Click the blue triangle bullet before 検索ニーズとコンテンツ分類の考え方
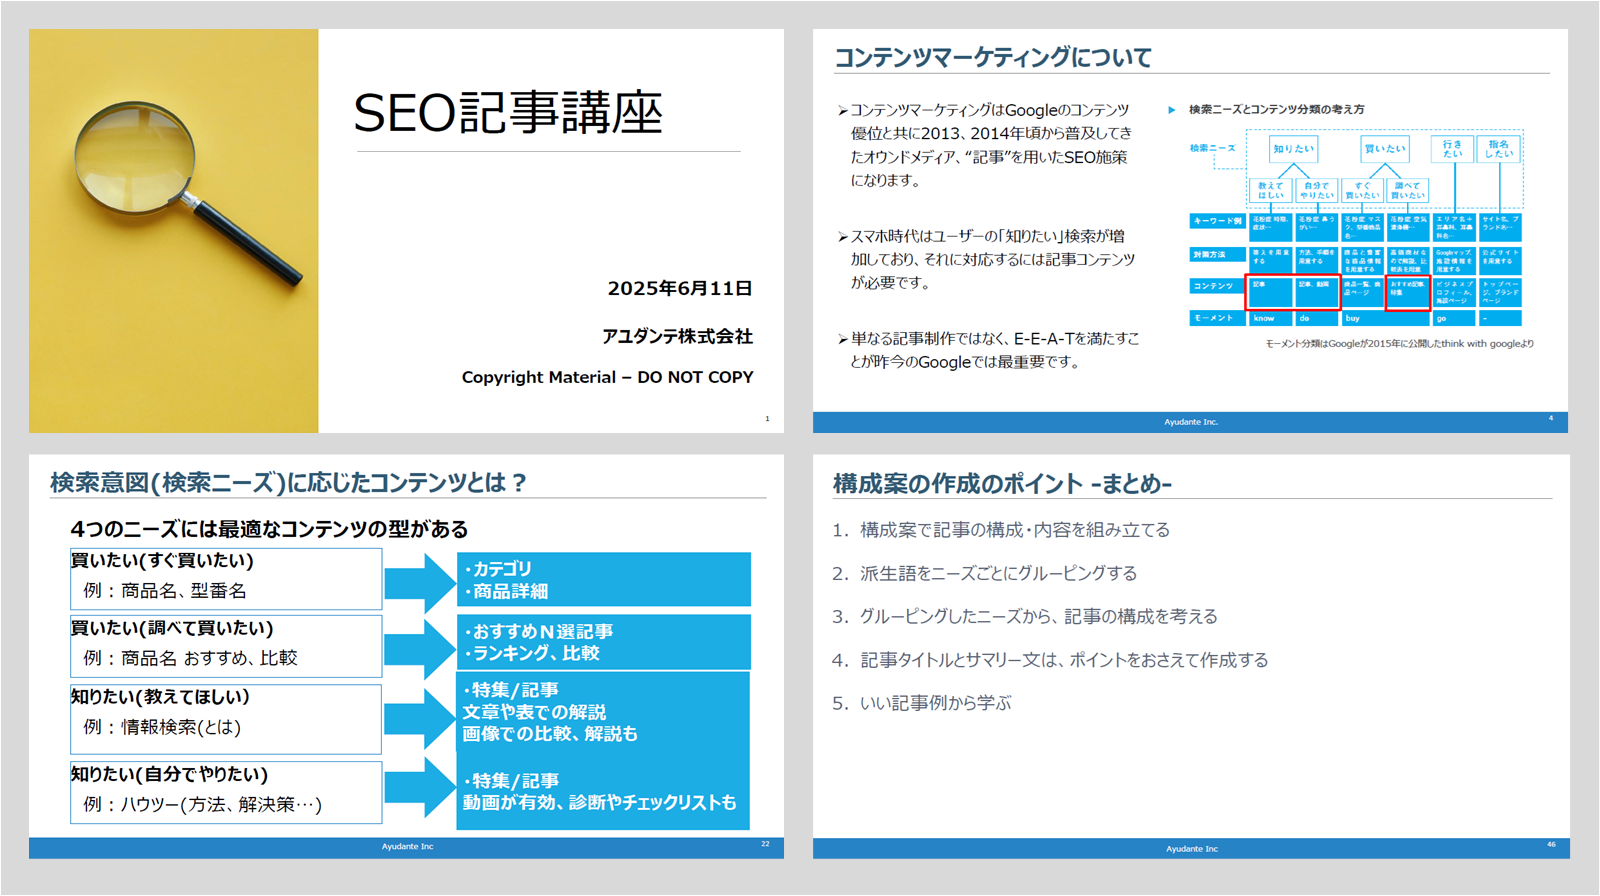This screenshot has height=896, width=1600. (x=1172, y=110)
